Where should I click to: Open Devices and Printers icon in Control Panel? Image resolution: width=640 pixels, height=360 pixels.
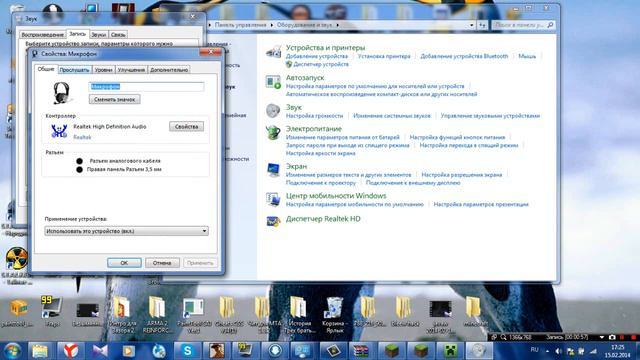[x=273, y=52]
